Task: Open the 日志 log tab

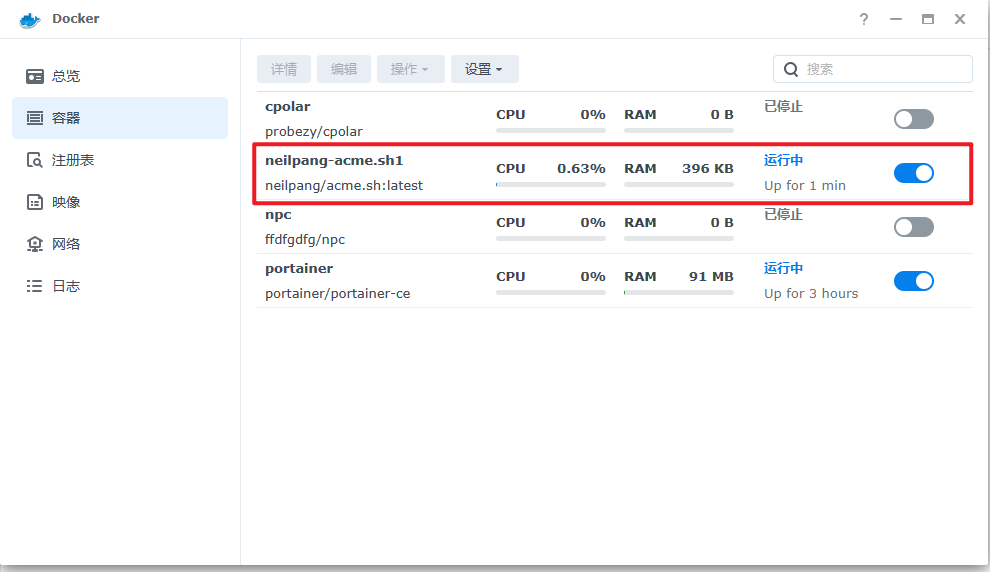Action: click(x=120, y=286)
